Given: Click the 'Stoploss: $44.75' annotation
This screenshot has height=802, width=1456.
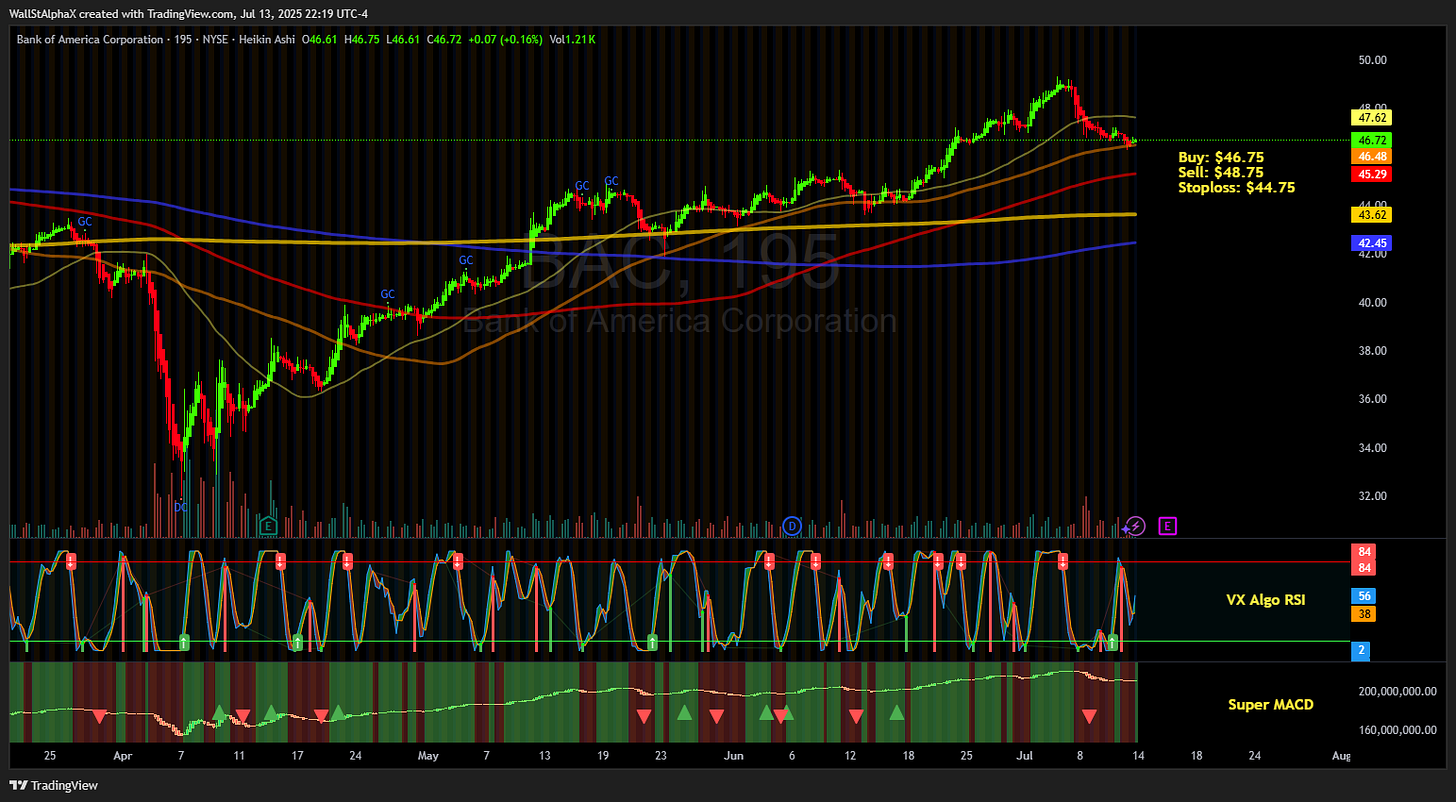Looking at the screenshot, I should click(x=1237, y=187).
